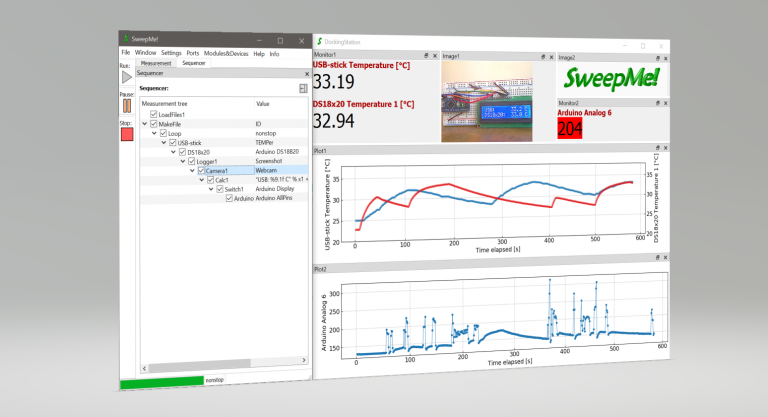
Task: Toggle the Switch1 checkbox
Action: tap(220, 189)
